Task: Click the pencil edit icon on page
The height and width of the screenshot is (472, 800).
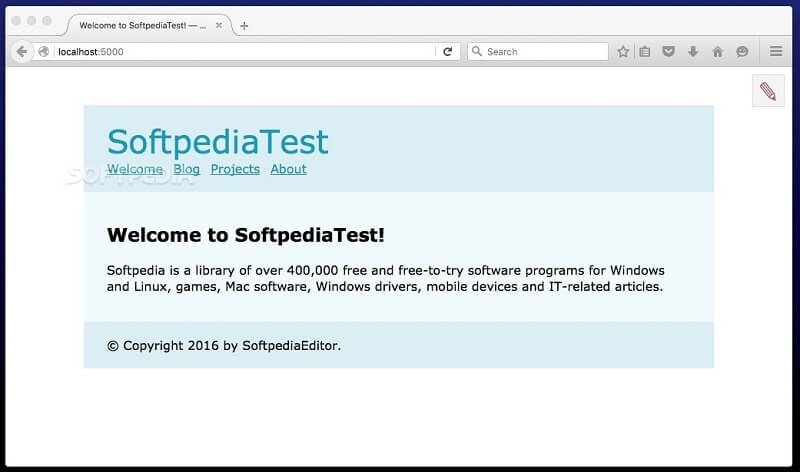Action: (x=768, y=91)
